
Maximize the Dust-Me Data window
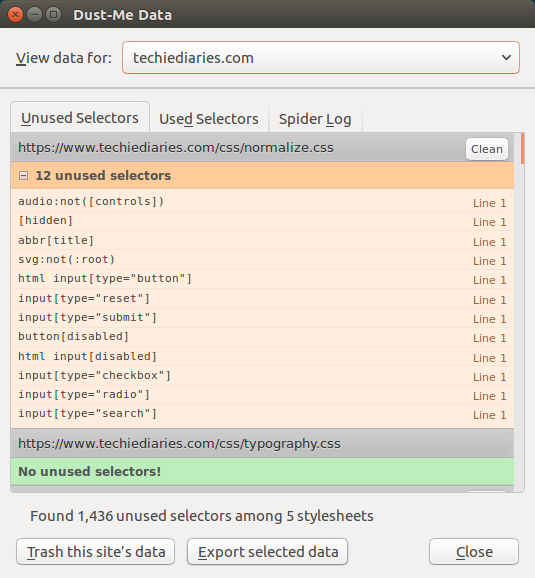point(53,15)
